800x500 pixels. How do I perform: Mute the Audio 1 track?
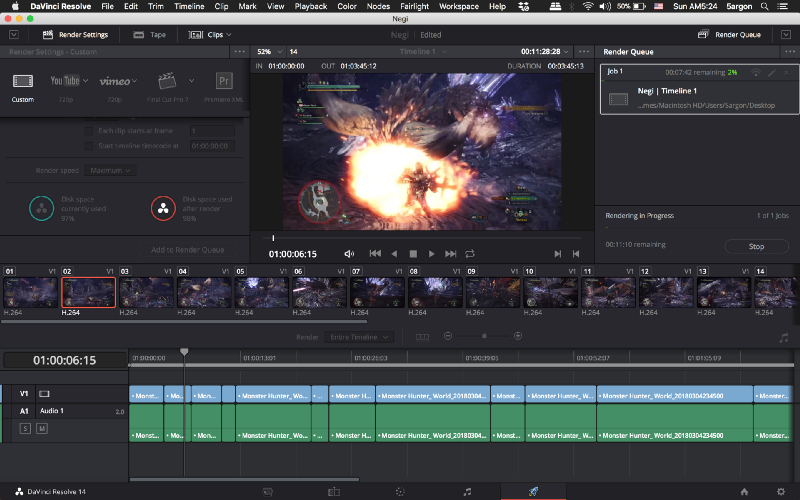(42, 429)
